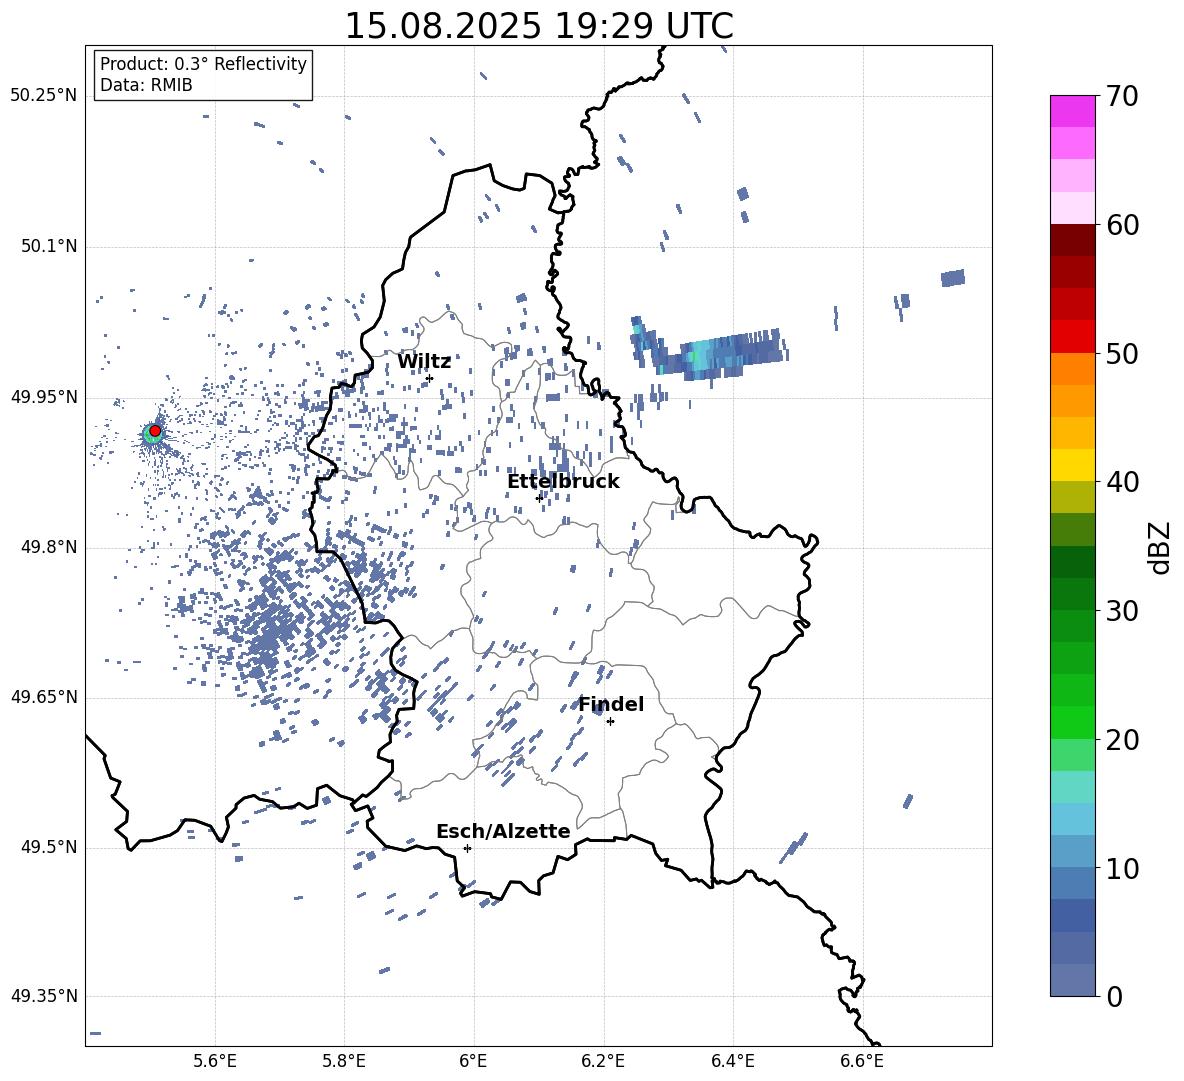
Task: Click the light blue colorbar segment above 10
Action: pos(1072,851)
